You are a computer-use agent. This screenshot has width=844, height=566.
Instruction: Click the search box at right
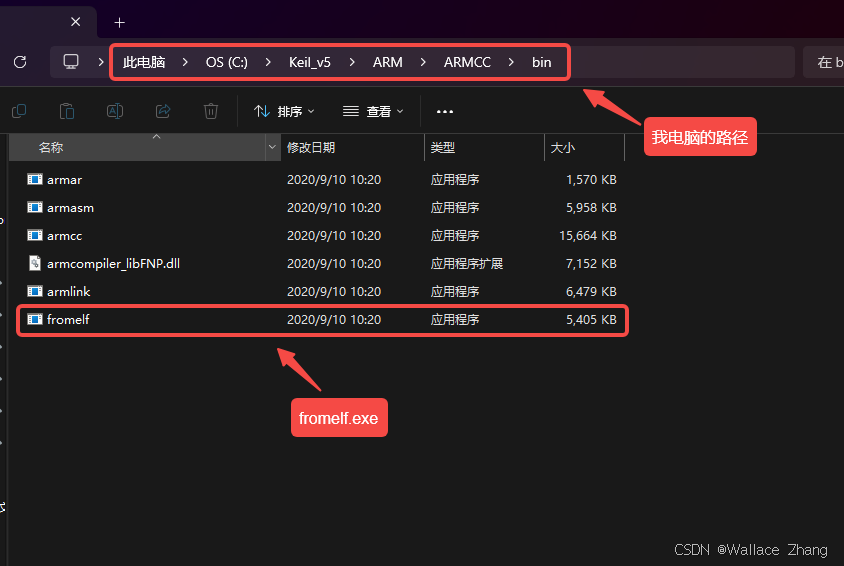(x=824, y=62)
